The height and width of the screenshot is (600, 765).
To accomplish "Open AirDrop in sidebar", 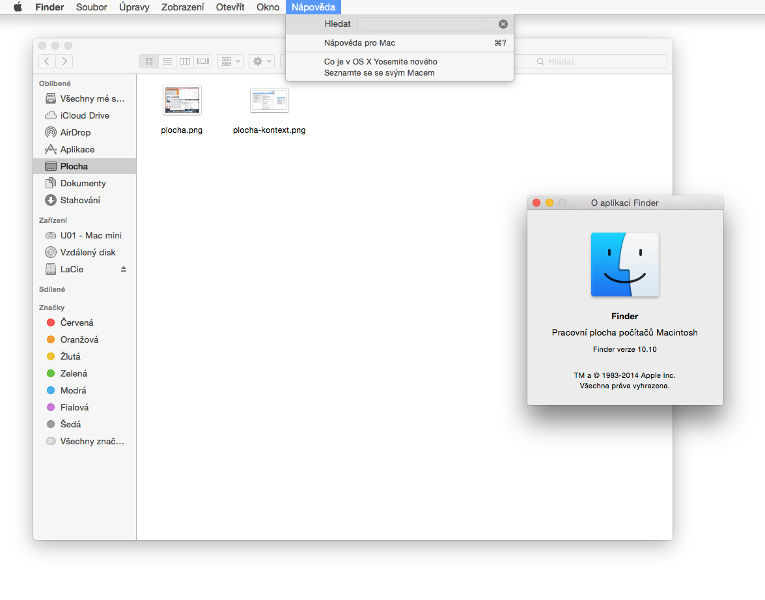I will click(84, 132).
